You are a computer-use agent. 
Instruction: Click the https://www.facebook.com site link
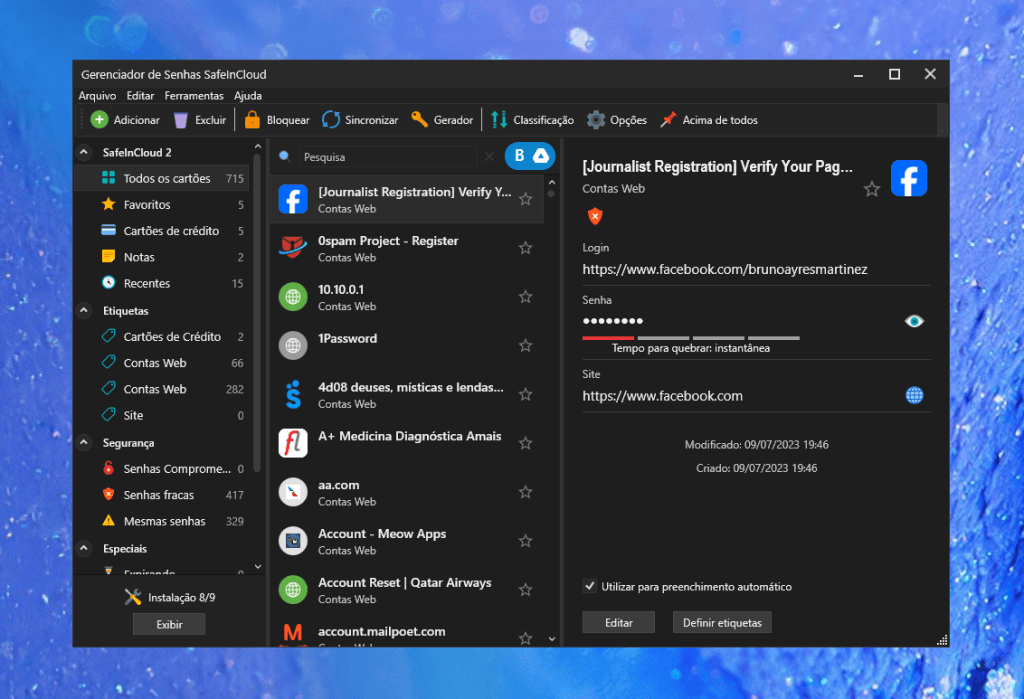point(662,396)
